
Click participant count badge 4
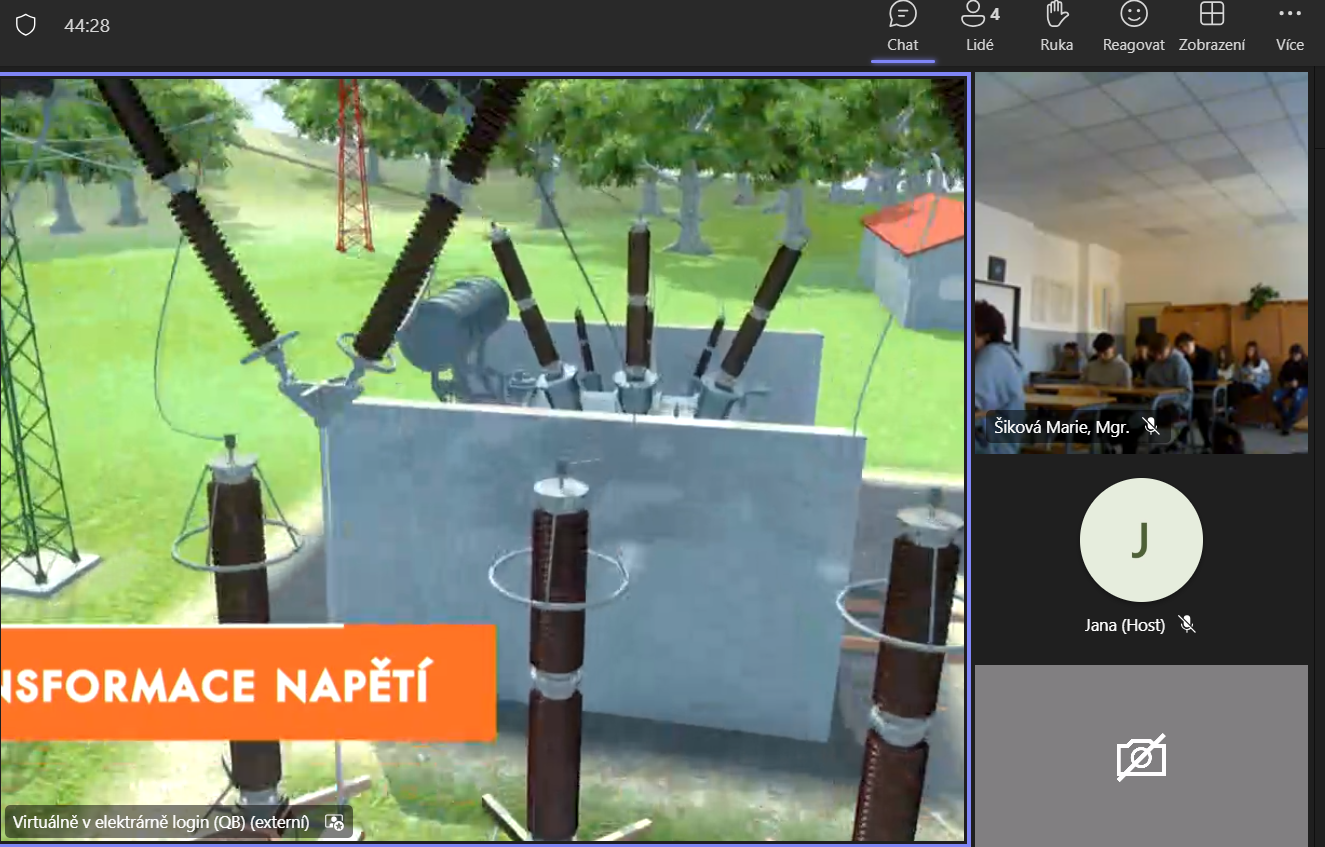[995, 14]
